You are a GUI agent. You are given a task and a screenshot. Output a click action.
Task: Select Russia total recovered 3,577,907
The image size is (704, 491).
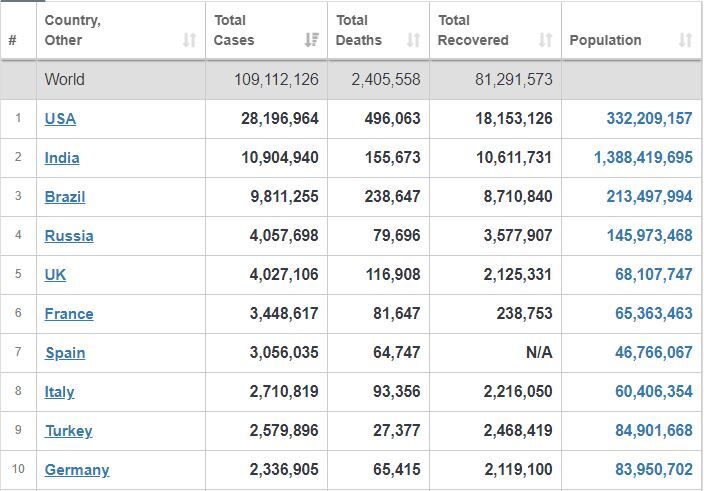(518, 236)
